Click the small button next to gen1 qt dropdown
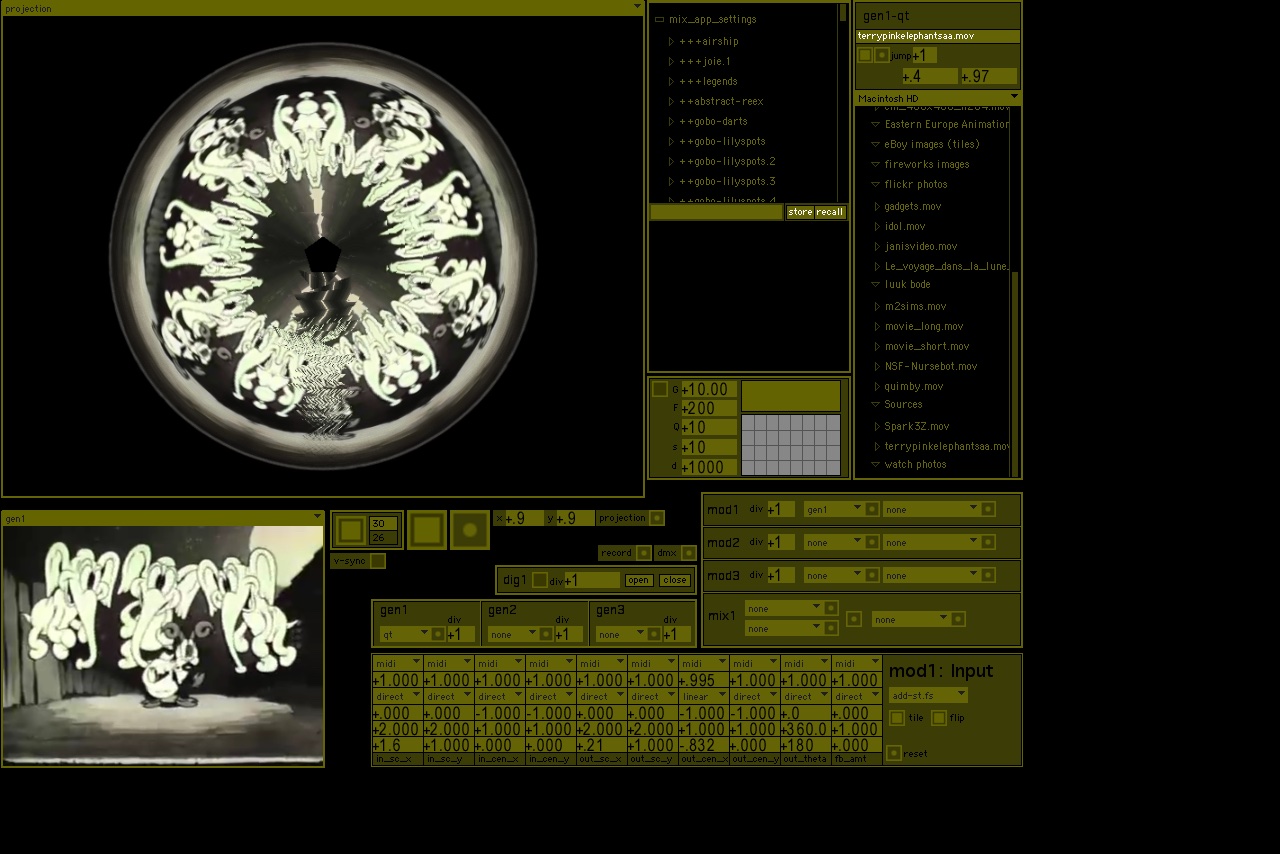 tap(438, 634)
